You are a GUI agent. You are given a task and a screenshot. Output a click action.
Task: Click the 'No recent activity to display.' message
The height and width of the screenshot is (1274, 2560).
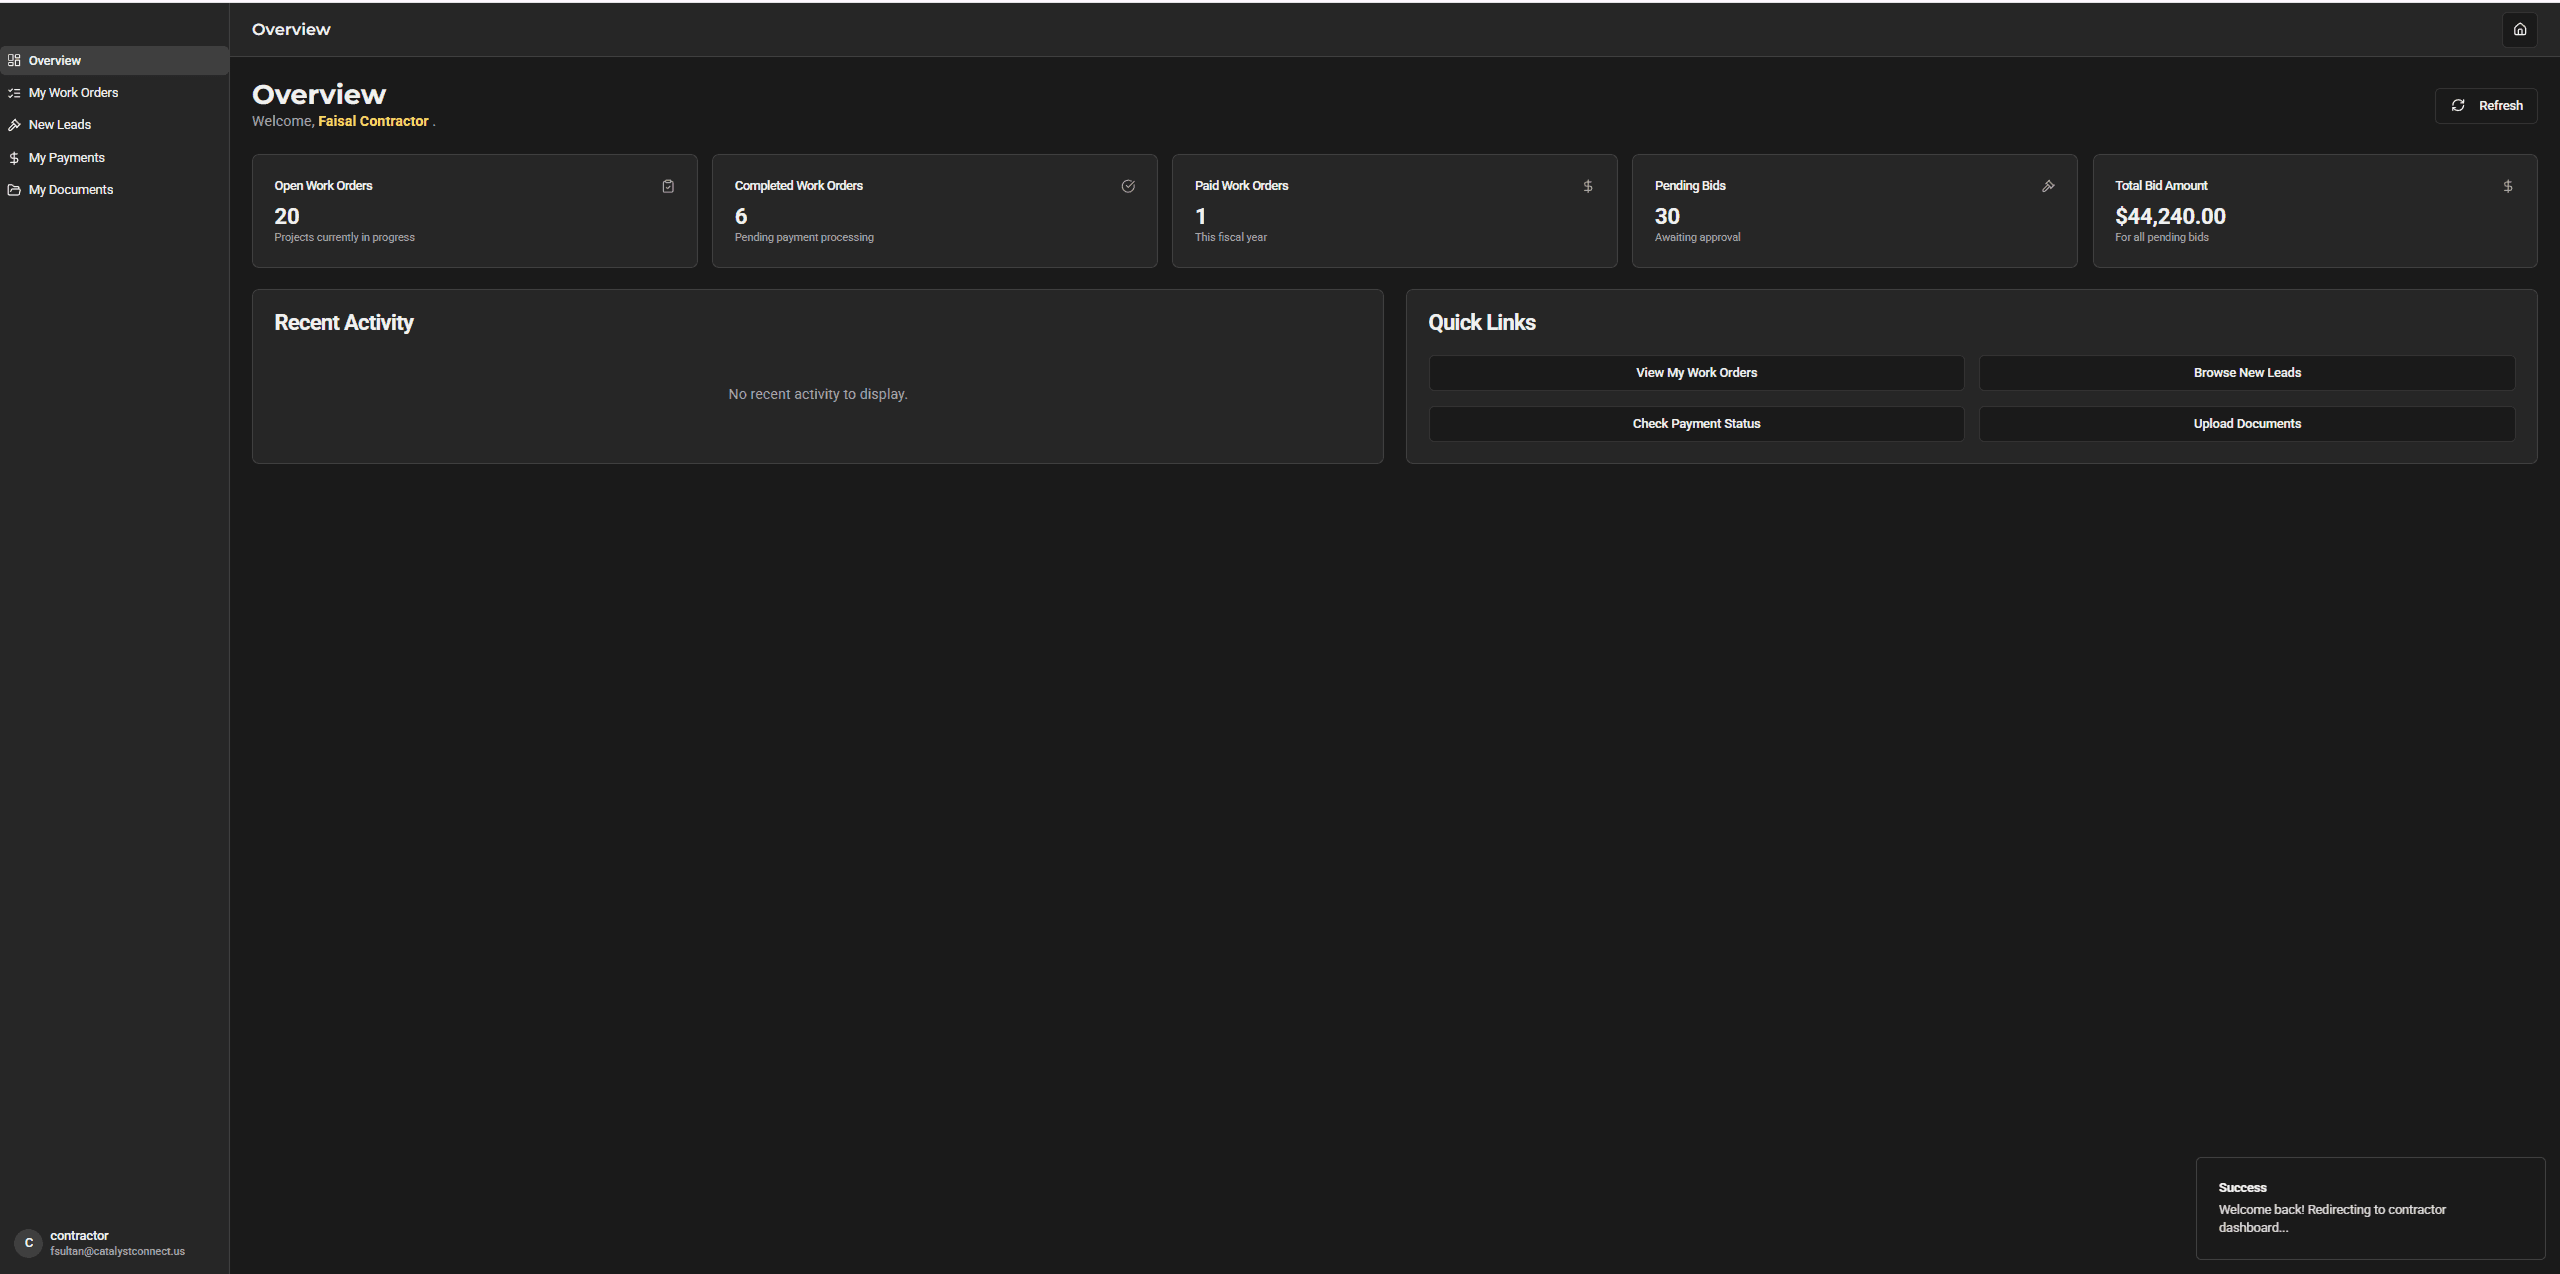pyautogui.click(x=818, y=394)
